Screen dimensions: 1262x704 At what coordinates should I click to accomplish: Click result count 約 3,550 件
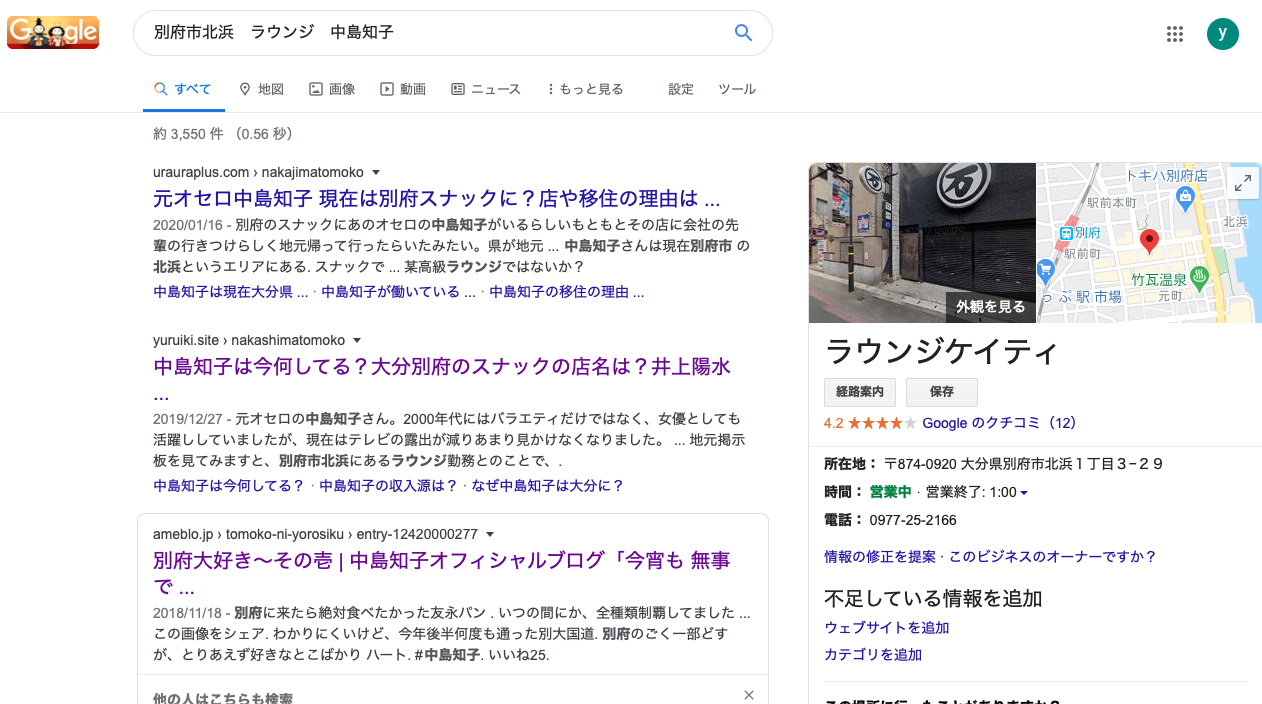tap(188, 134)
